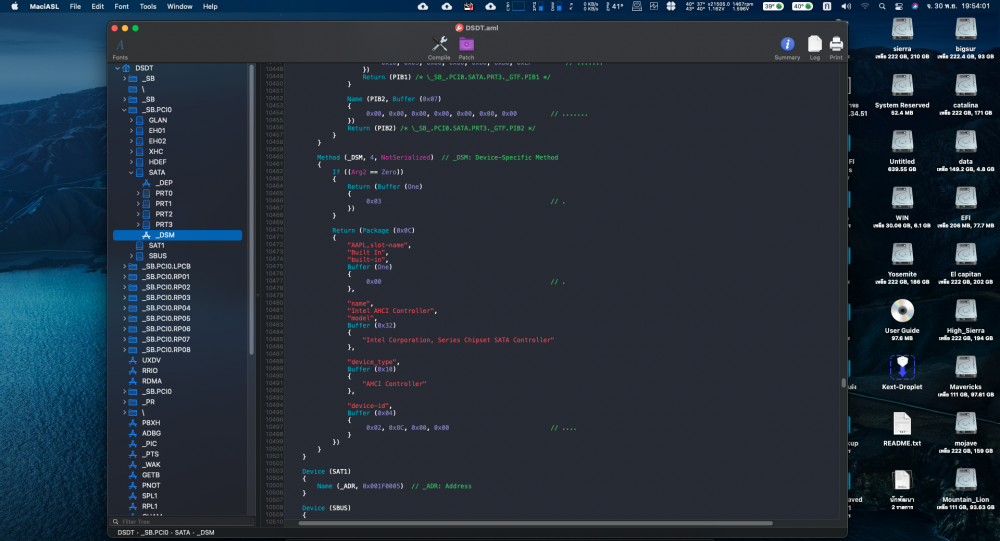Open the Font menu
Viewport: 1000px width, 541px height.
pyautogui.click(x=121, y=6)
